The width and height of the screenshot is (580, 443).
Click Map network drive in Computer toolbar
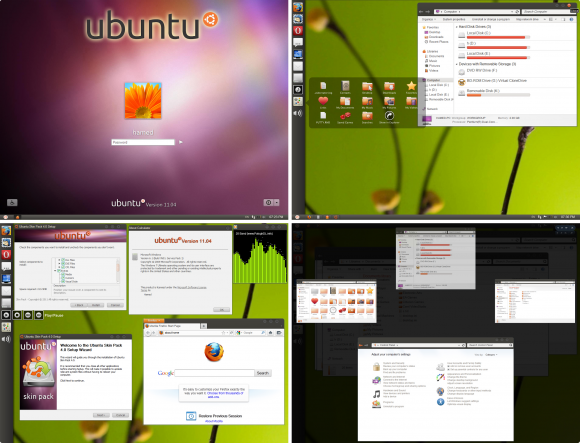[x=527, y=19]
